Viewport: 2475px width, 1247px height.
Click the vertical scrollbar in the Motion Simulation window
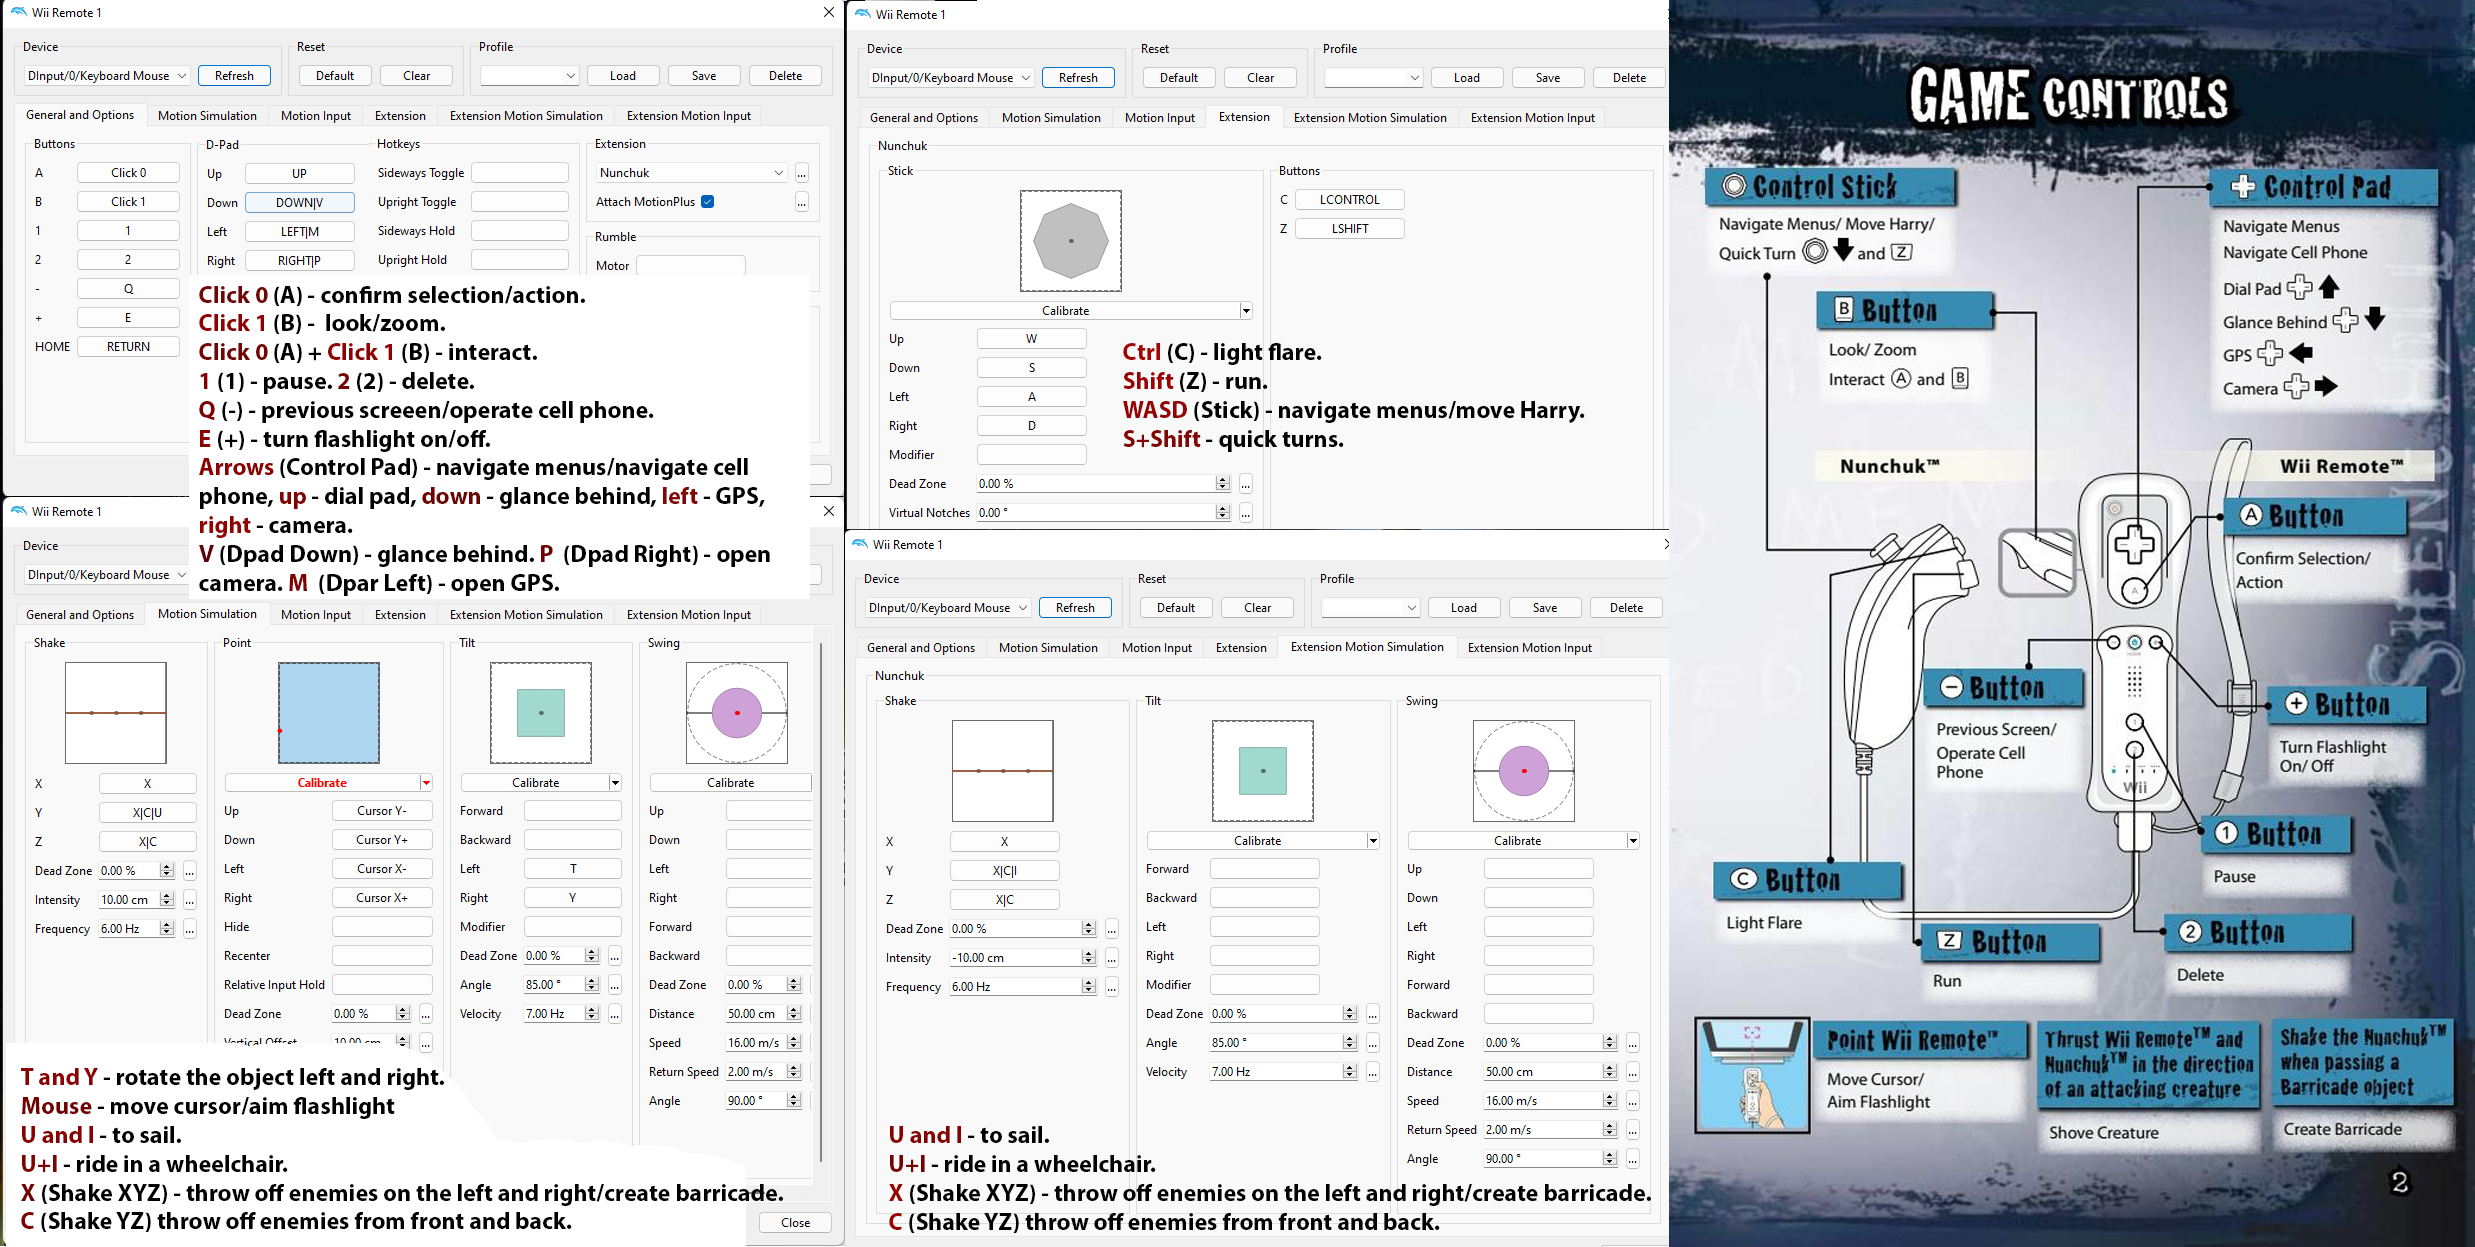tap(821, 900)
